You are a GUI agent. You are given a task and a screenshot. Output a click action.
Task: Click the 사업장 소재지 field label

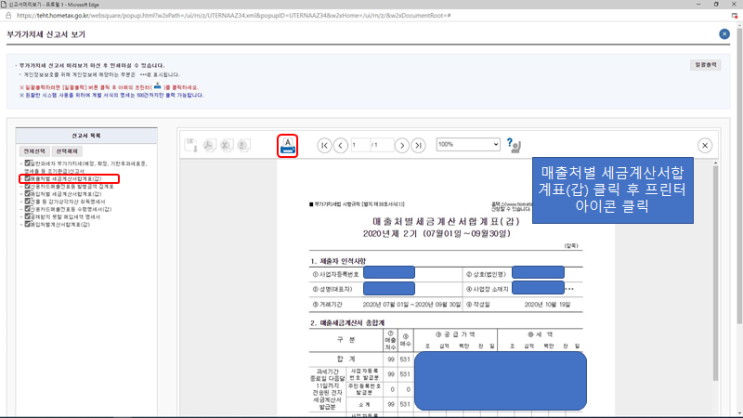click(x=487, y=289)
